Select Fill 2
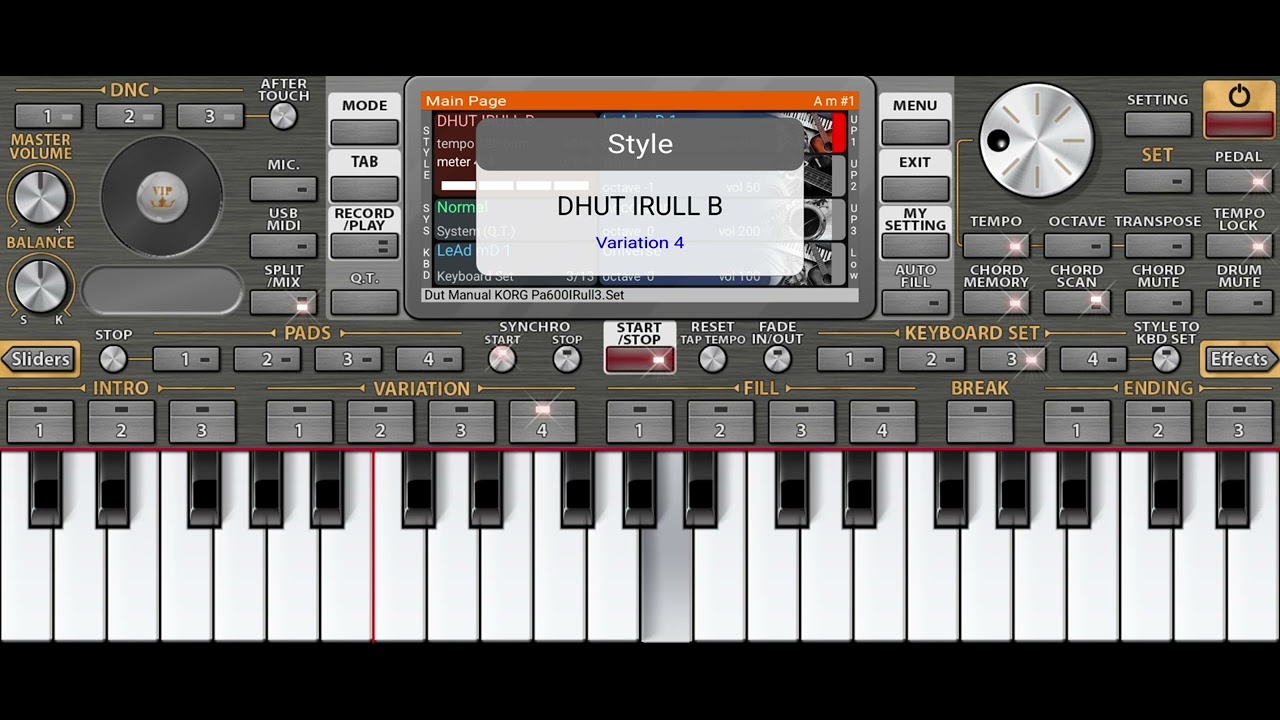 pos(720,421)
